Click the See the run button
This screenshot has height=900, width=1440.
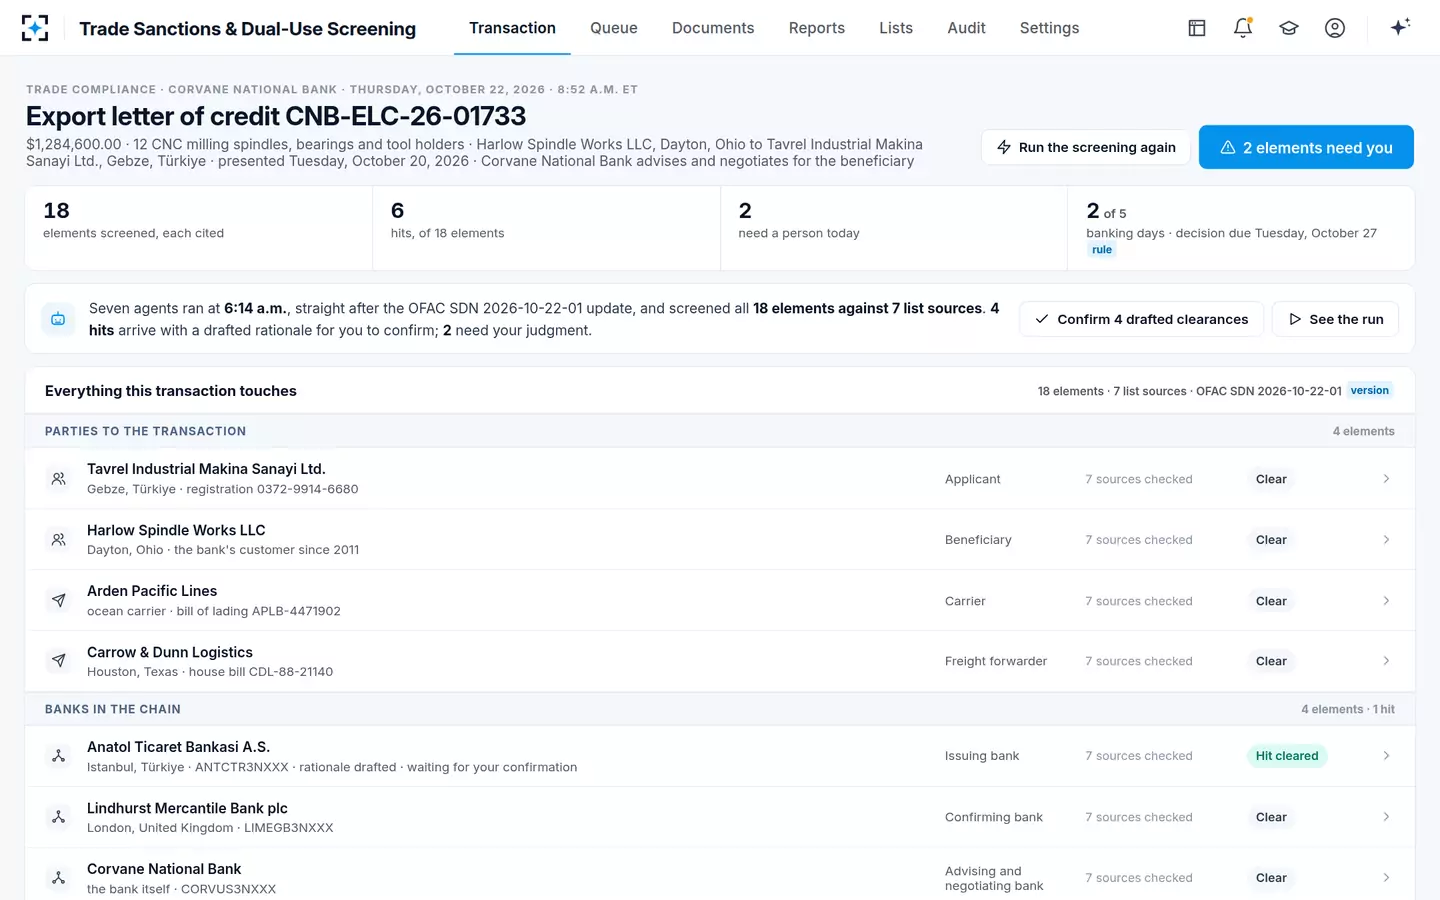[x=1335, y=319]
